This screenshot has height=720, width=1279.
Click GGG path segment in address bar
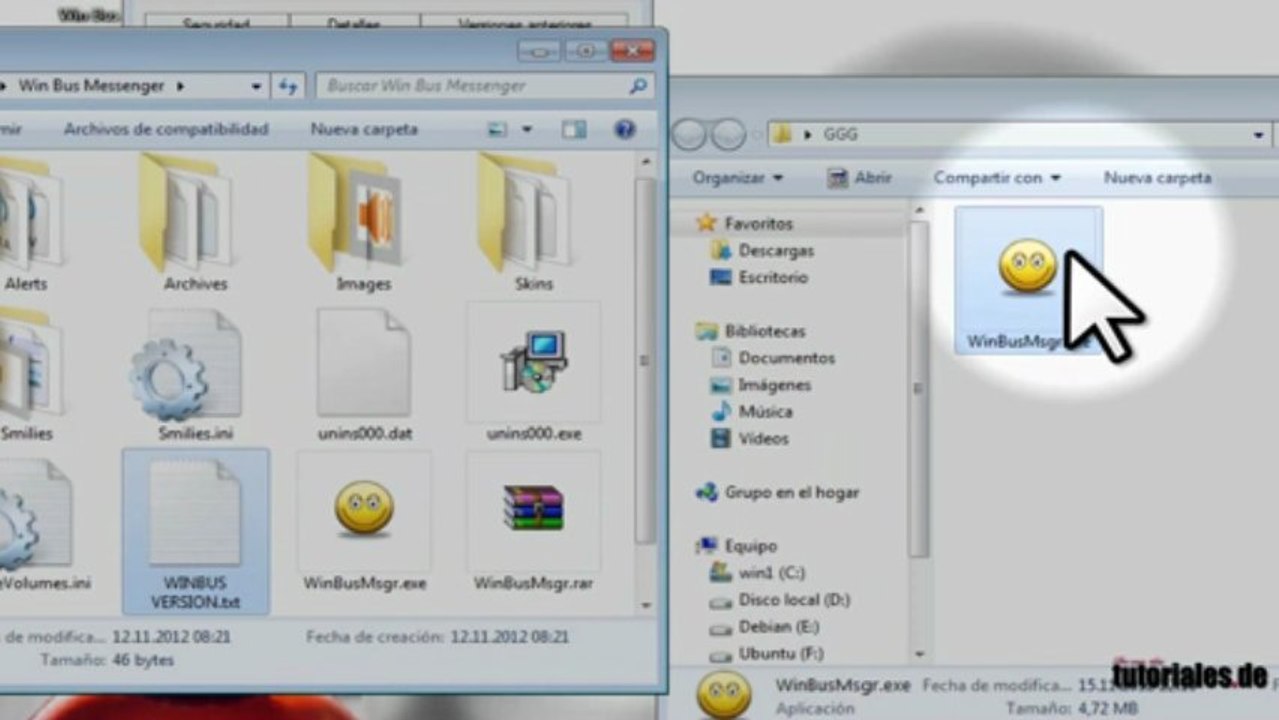841,134
